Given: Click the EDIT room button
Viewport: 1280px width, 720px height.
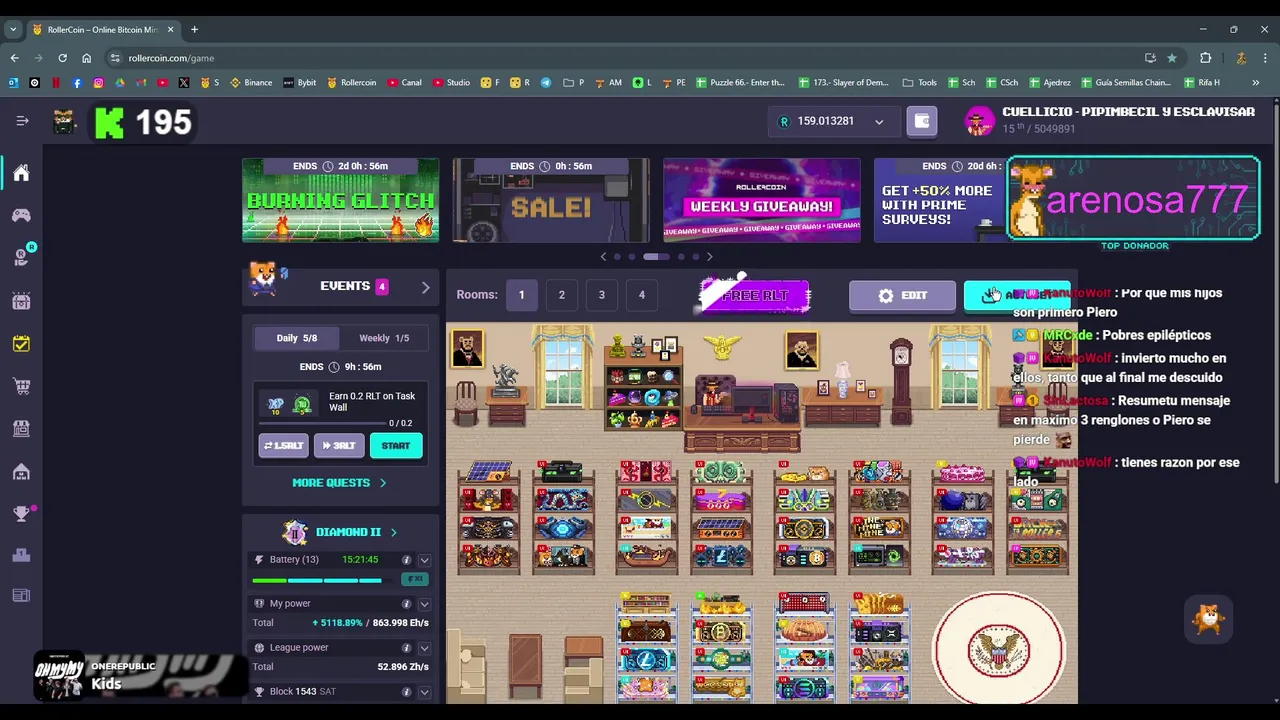Looking at the screenshot, I should click(x=902, y=296).
